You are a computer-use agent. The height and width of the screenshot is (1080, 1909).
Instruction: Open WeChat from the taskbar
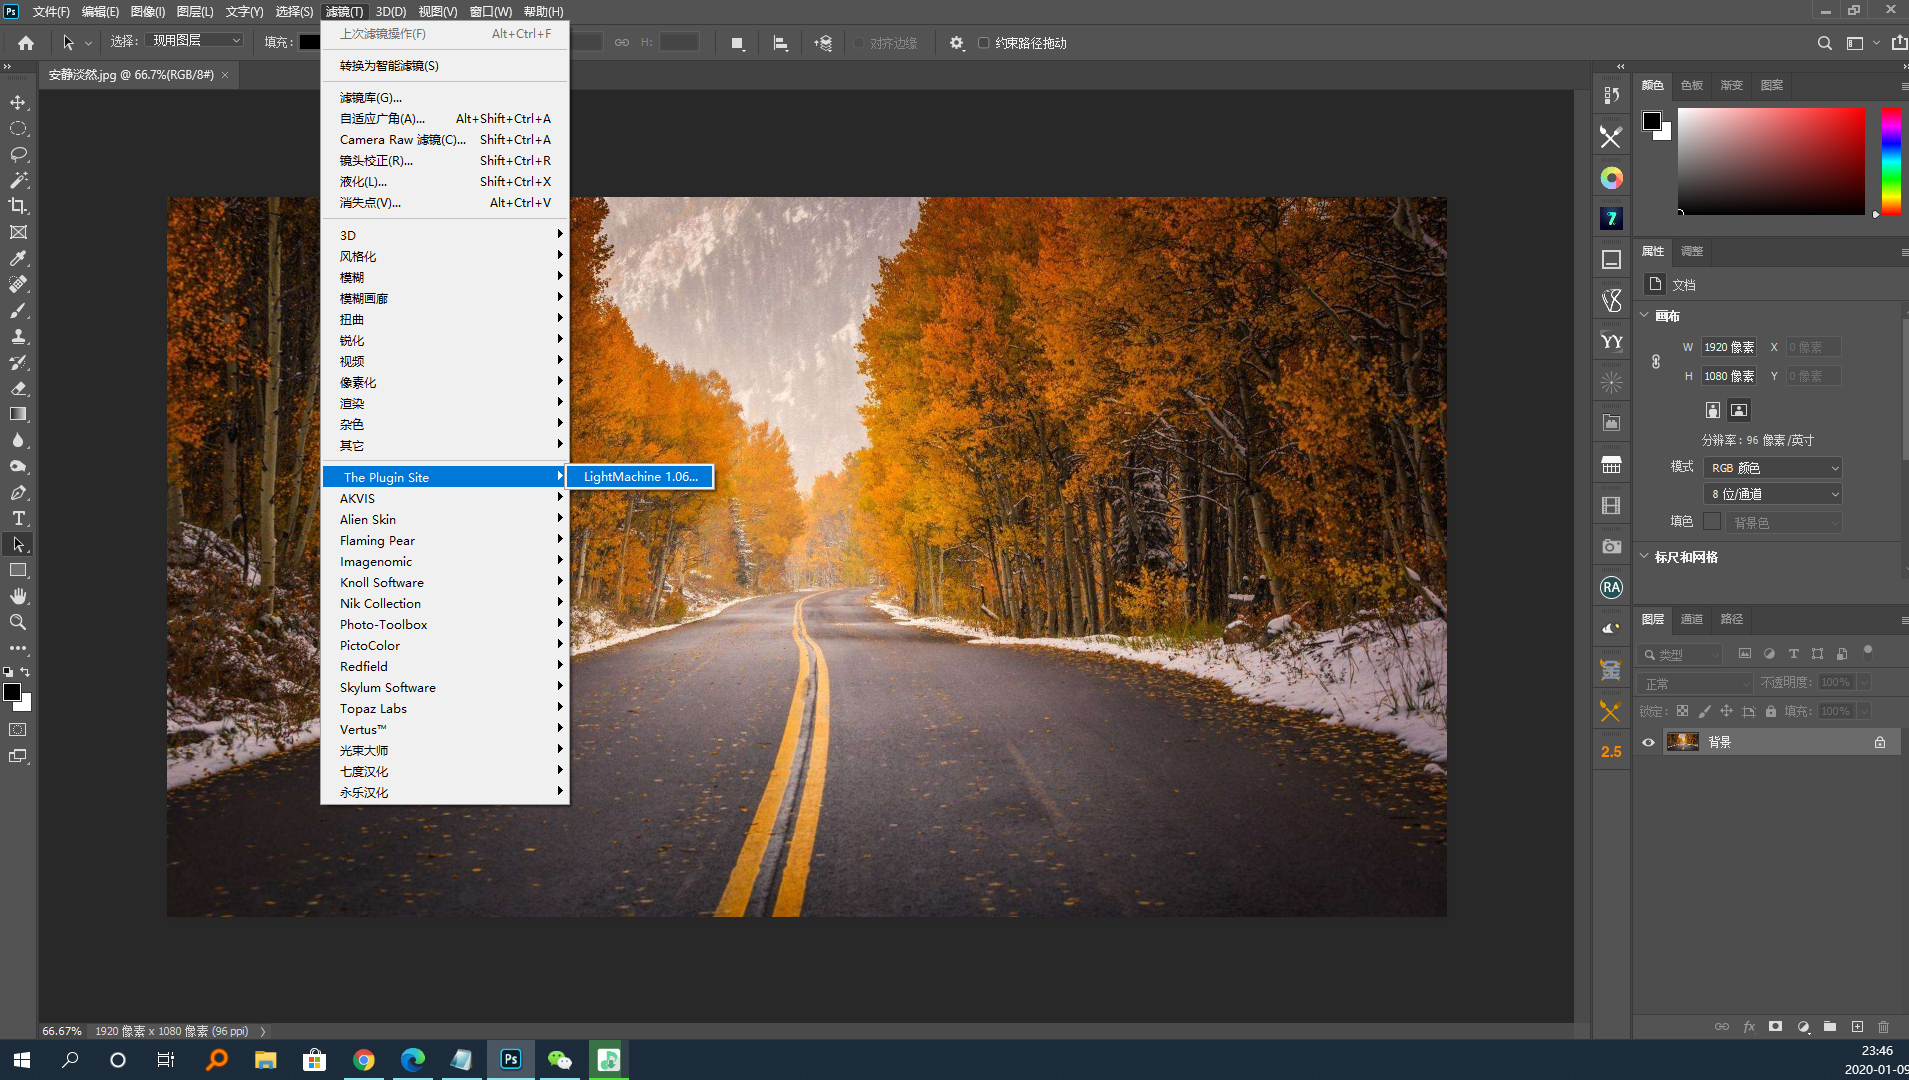click(559, 1060)
